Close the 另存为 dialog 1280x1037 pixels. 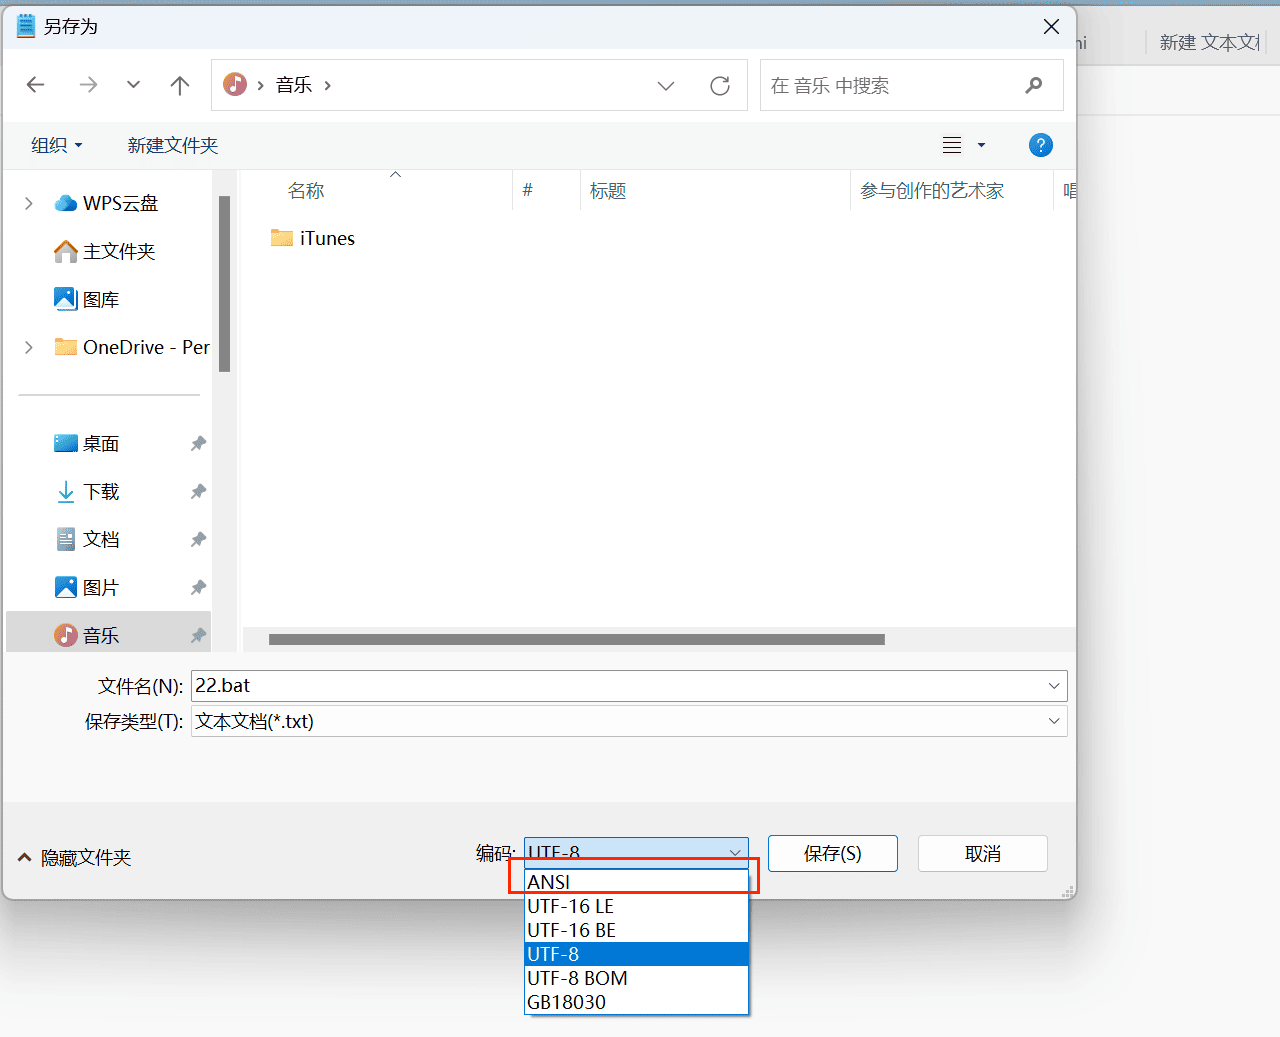click(1051, 27)
